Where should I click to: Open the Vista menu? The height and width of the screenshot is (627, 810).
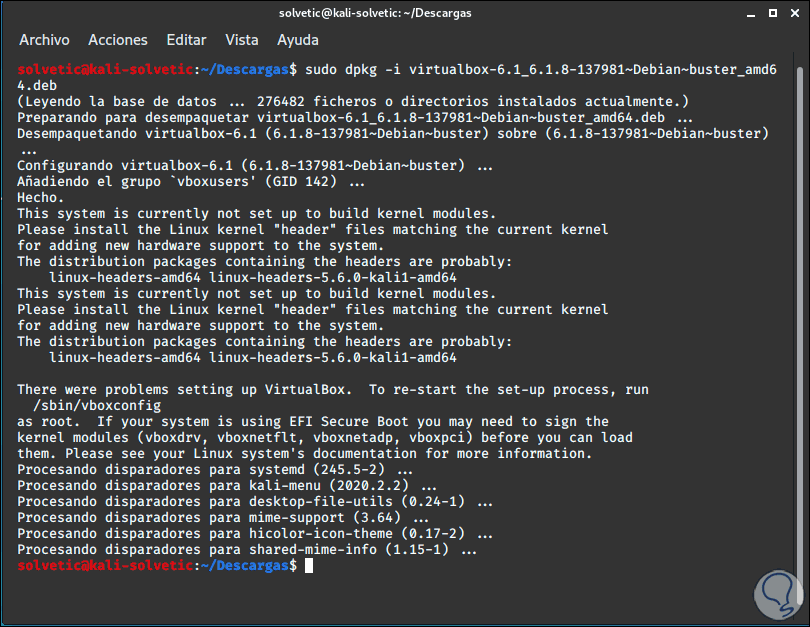click(241, 40)
